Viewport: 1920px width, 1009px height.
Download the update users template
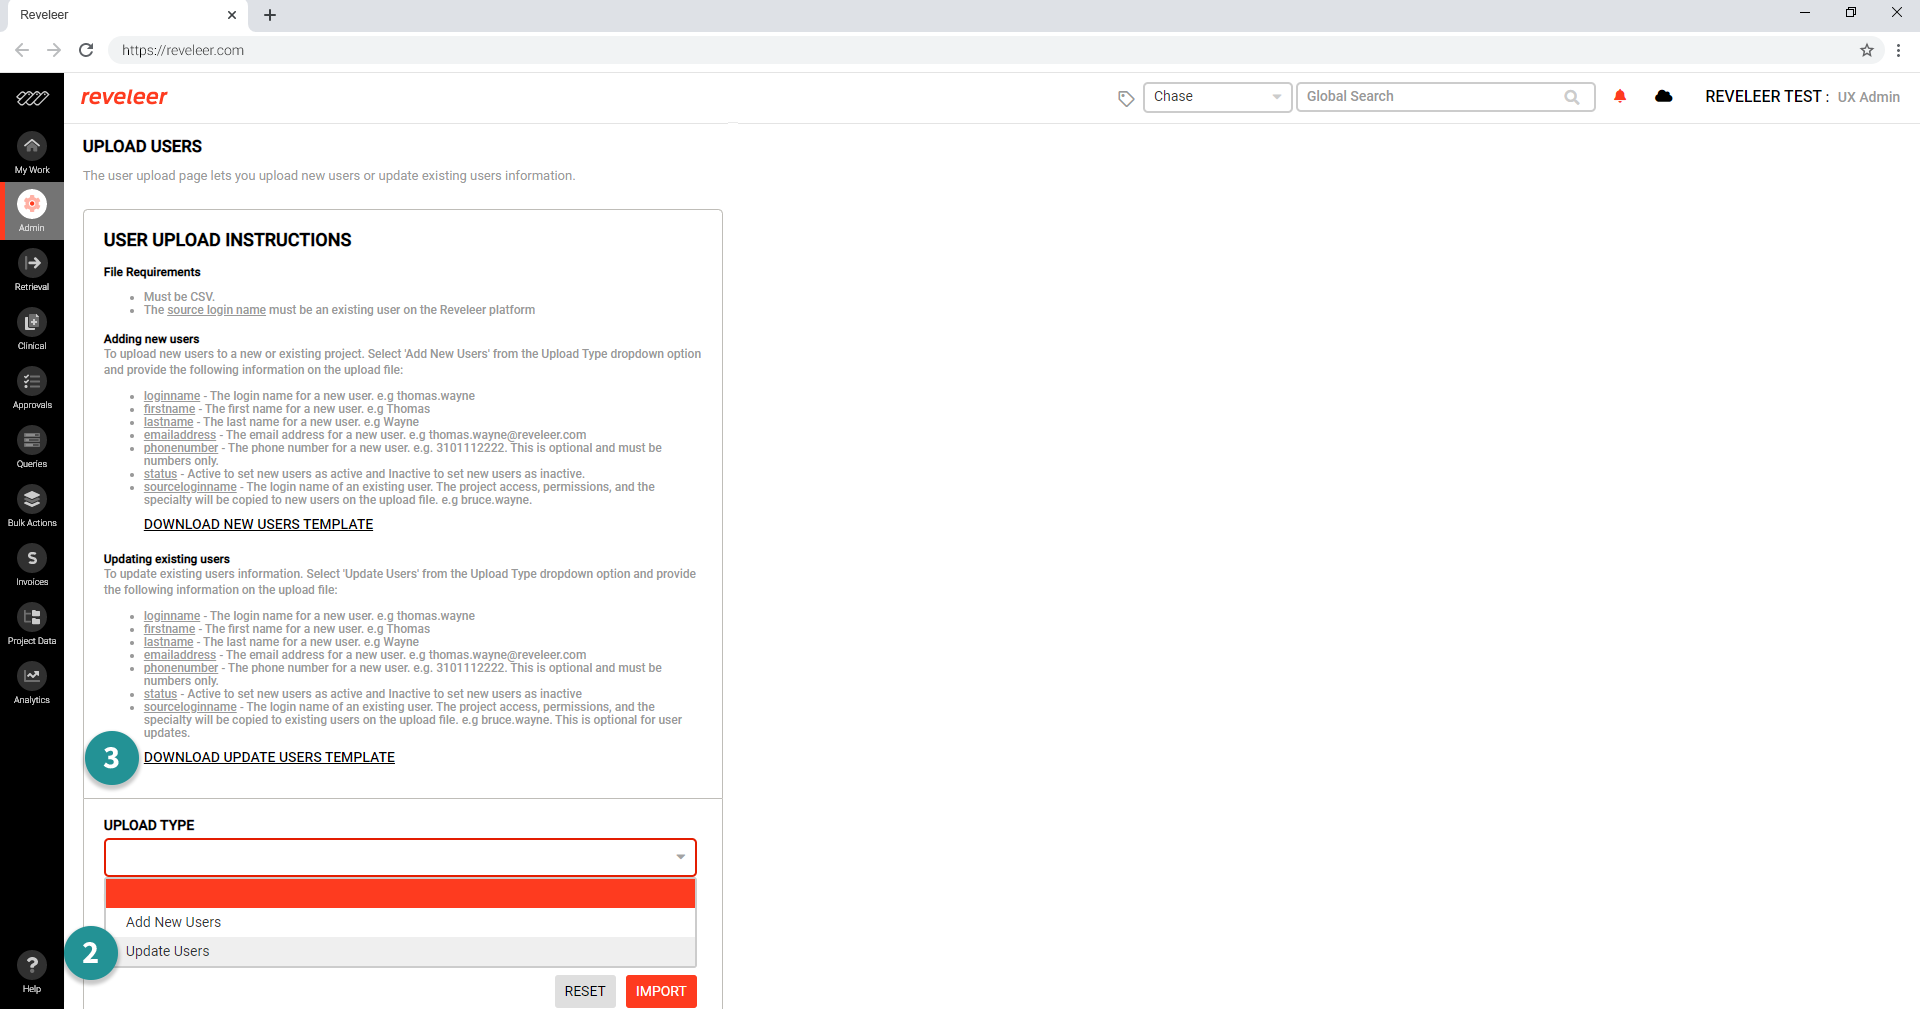[269, 757]
